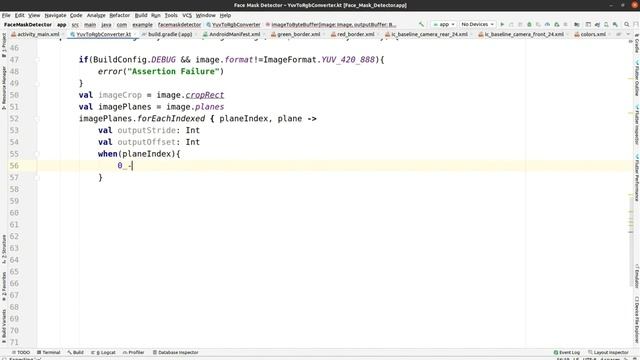Open the TODO tool window
The width and height of the screenshot is (640, 360).
(21, 352)
